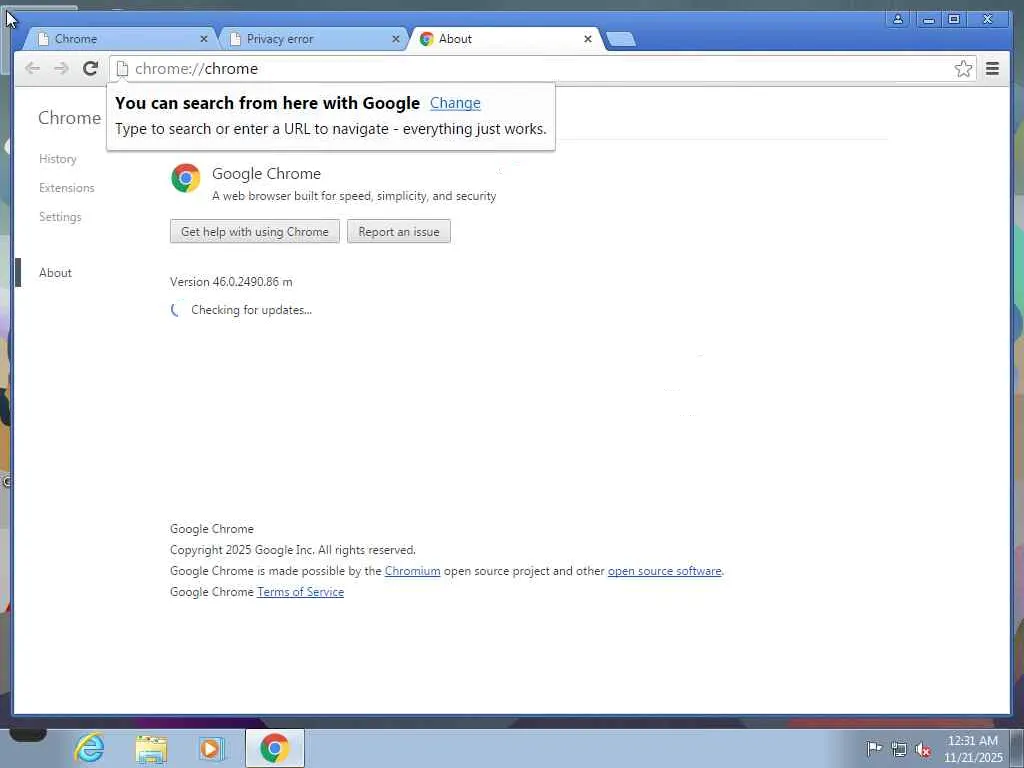Screen dimensions: 1024x768
Task: Close the Chrome tab
Action: coord(204,39)
